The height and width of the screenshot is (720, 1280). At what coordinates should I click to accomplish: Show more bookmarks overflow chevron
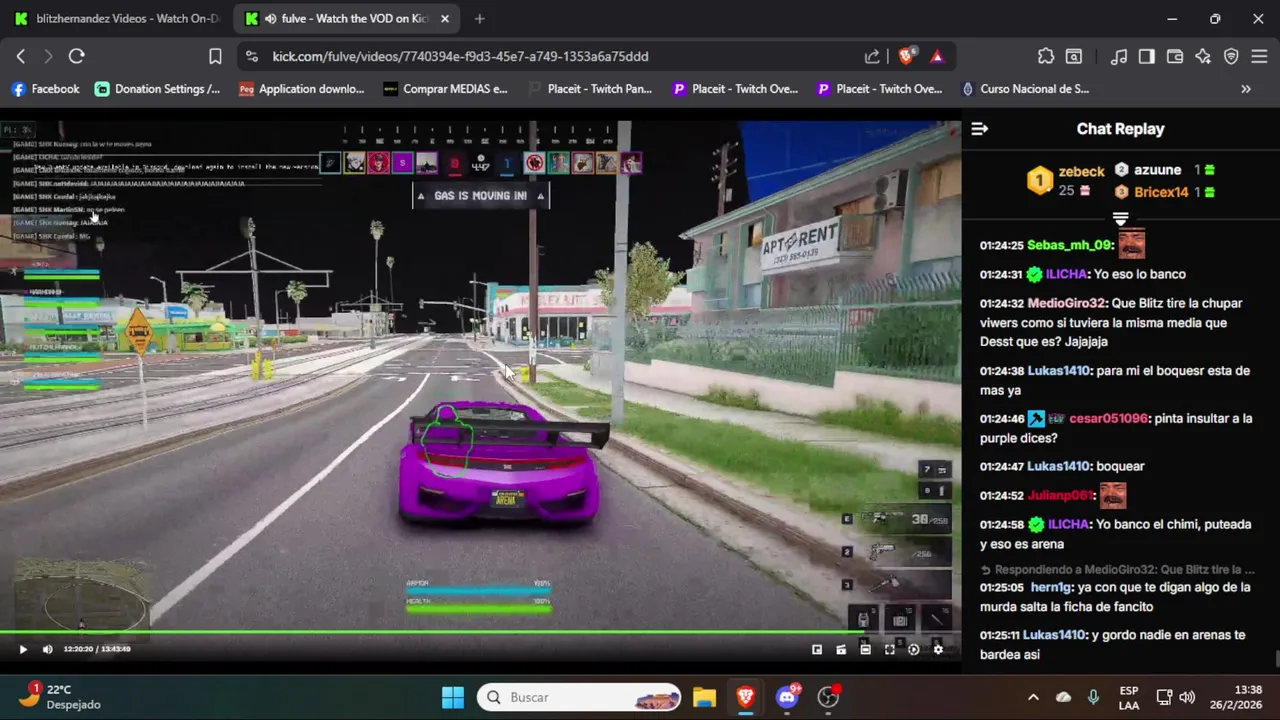[x=1246, y=89]
